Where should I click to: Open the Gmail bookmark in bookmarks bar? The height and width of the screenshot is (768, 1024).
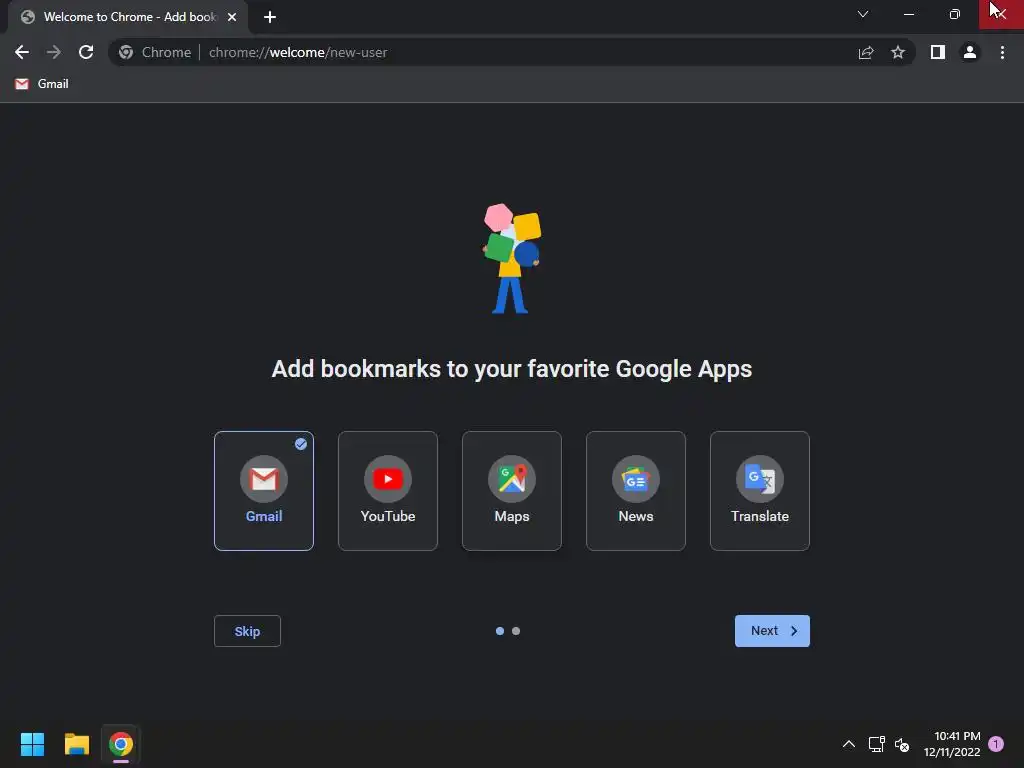point(42,84)
